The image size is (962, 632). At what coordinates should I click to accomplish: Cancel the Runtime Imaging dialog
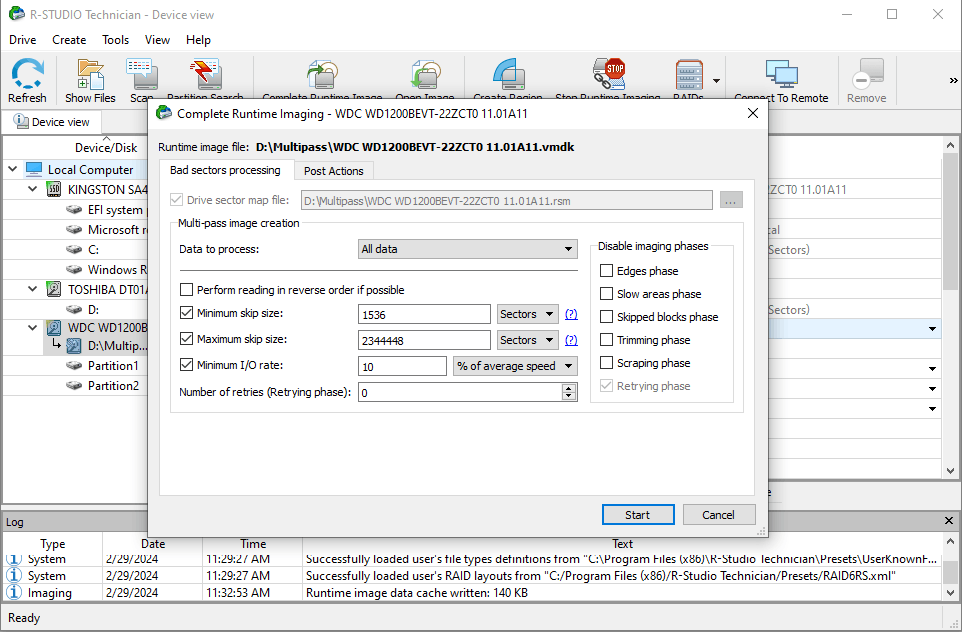(x=718, y=515)
